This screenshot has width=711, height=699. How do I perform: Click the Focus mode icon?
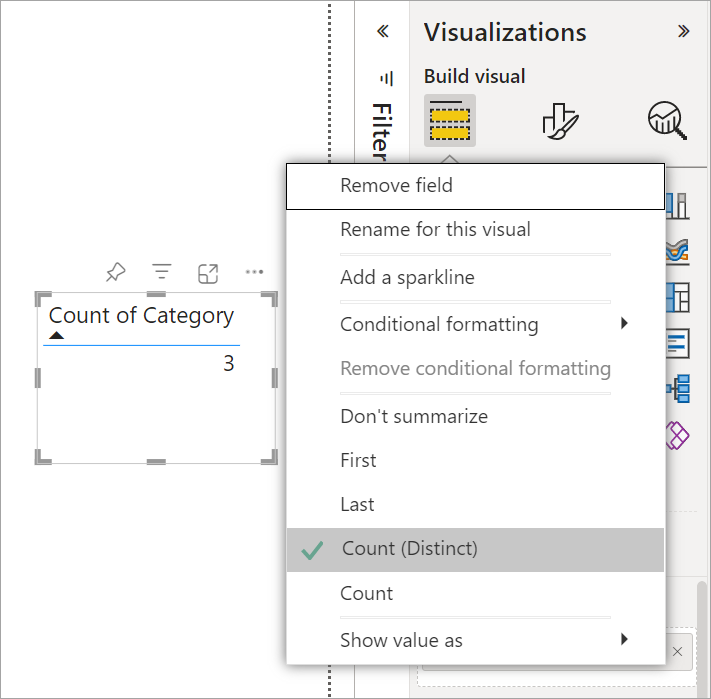point(208,272)
